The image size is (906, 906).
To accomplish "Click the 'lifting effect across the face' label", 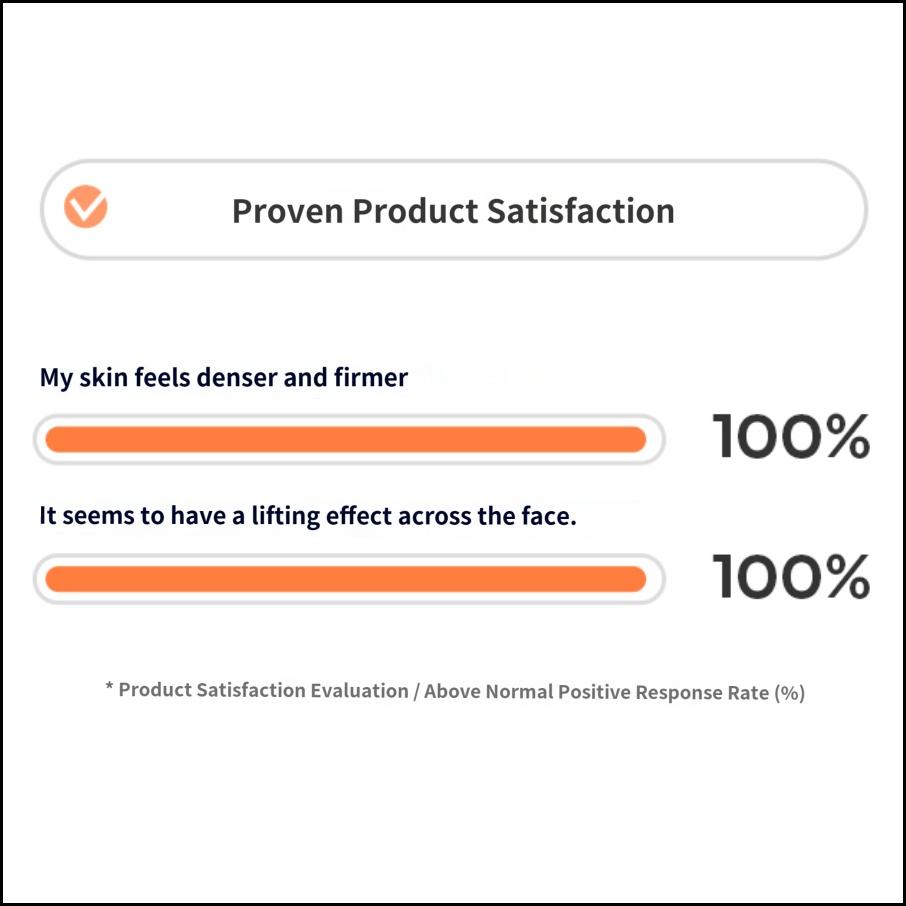I will pos(308,516).
